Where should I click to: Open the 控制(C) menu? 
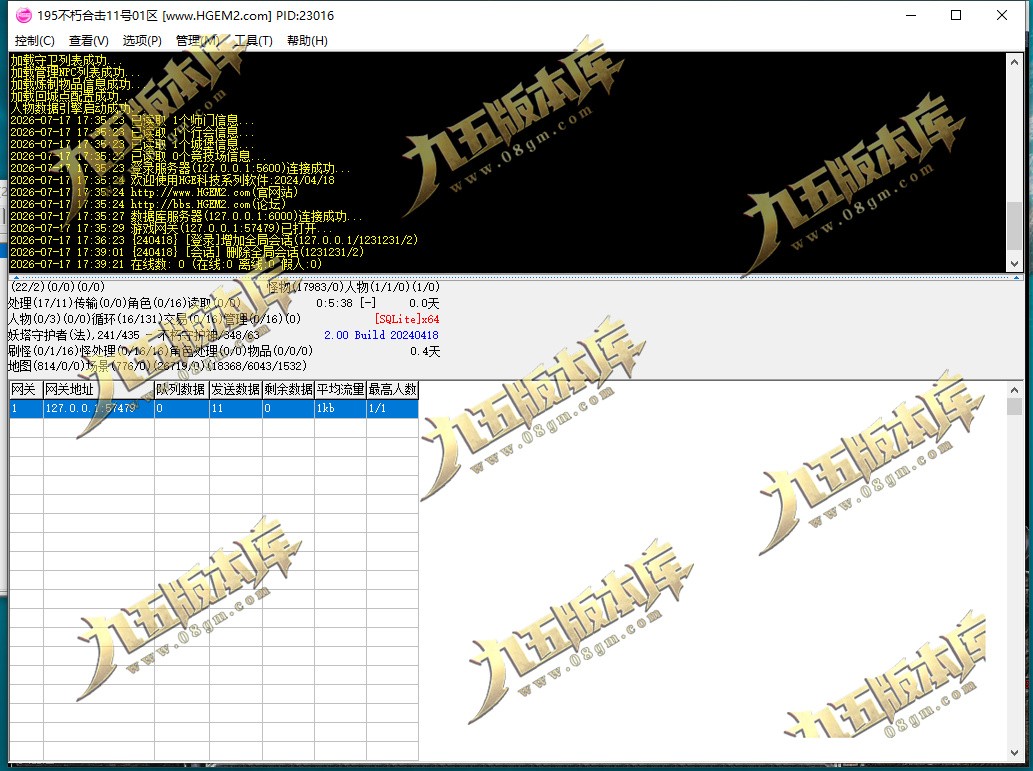tap(34, 41)
